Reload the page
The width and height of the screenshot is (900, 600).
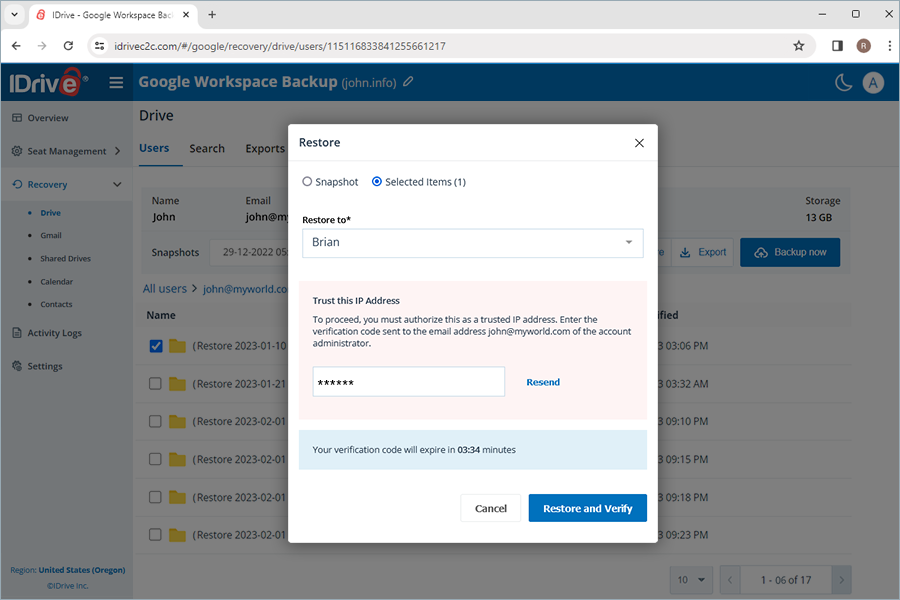click(x=68, y=46)
